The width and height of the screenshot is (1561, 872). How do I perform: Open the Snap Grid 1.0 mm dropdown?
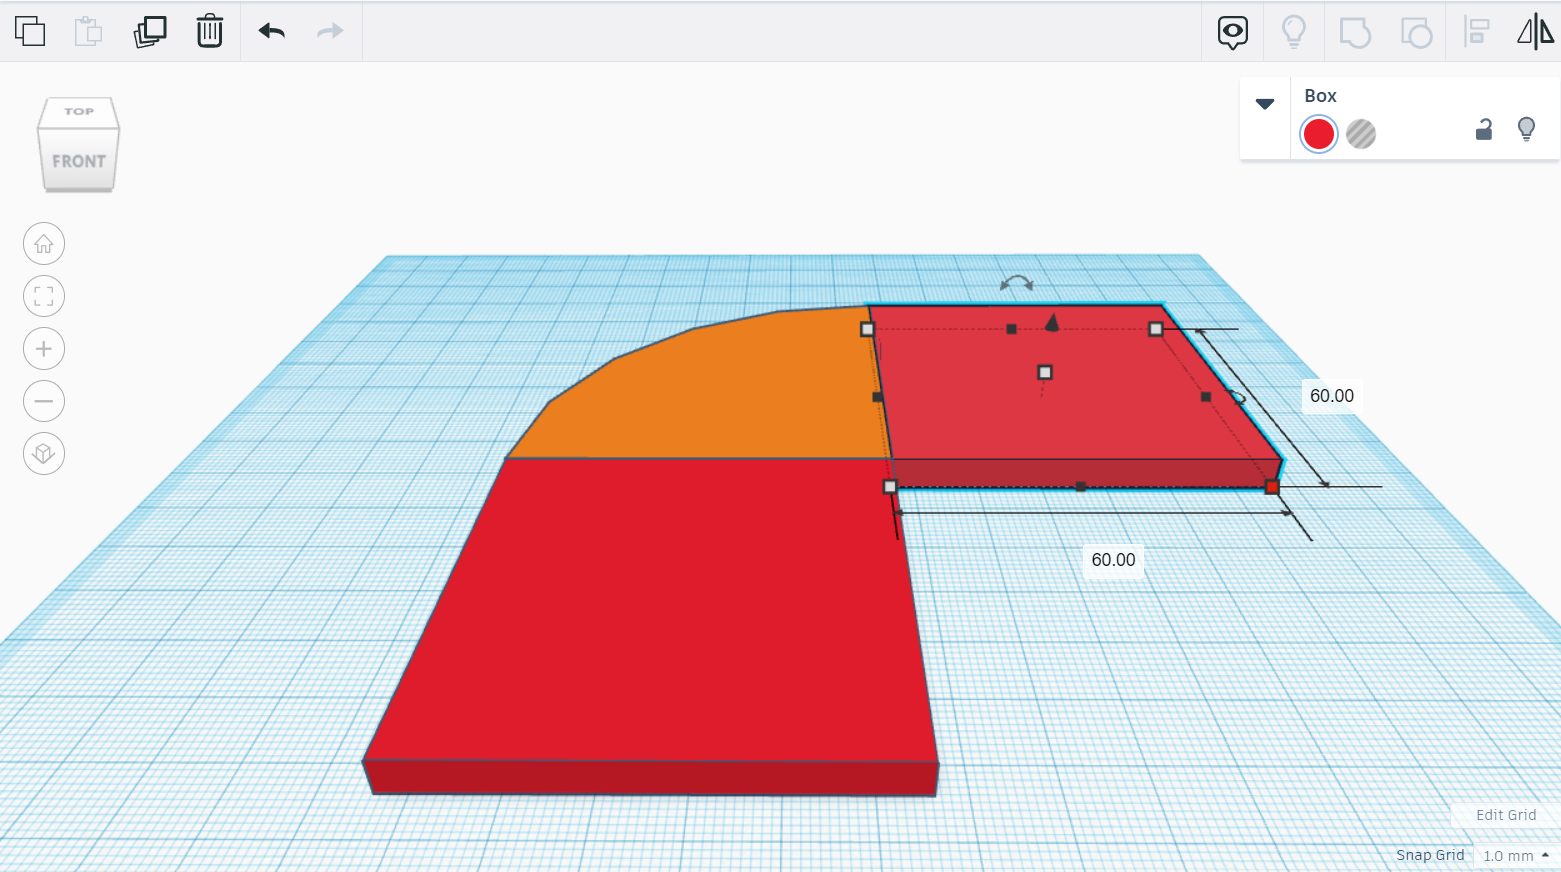pos(1516,856)
